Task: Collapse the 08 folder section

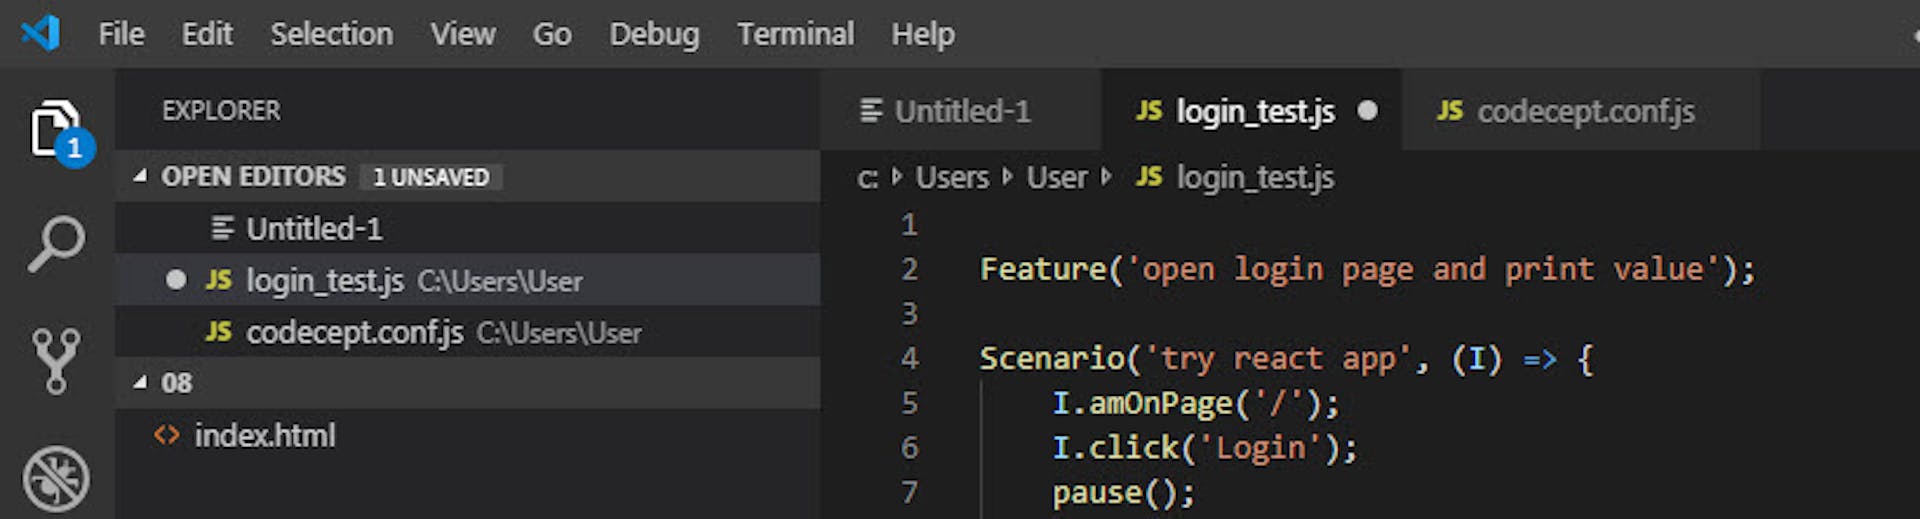Action: coord(141,382)
